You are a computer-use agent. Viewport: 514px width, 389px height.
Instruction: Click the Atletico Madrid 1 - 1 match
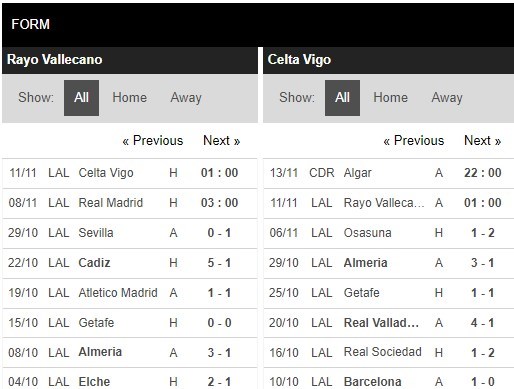[x=130, y=293]
